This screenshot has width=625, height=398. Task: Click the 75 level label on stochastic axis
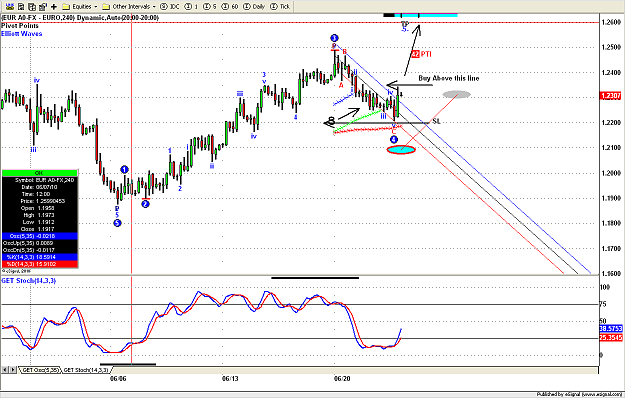pos(603,304)
